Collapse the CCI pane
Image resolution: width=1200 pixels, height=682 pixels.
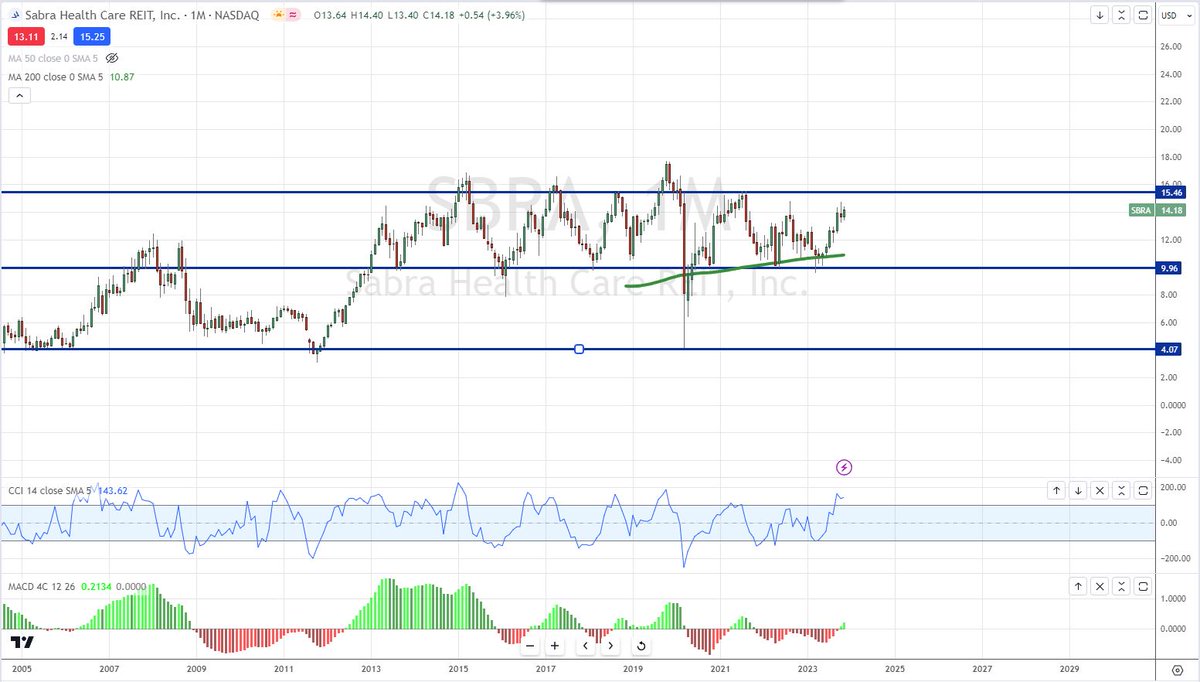(x=1122, y=490)
